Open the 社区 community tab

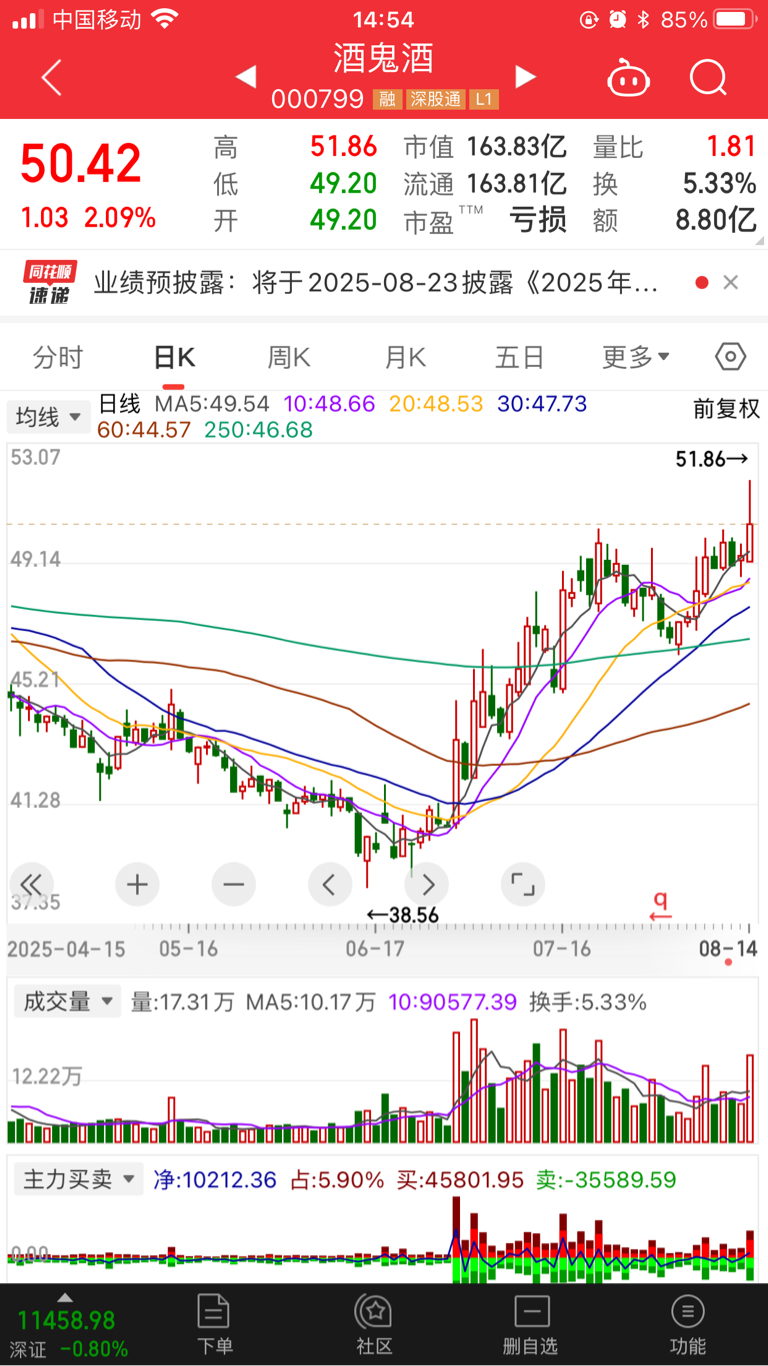[374, 1324]
